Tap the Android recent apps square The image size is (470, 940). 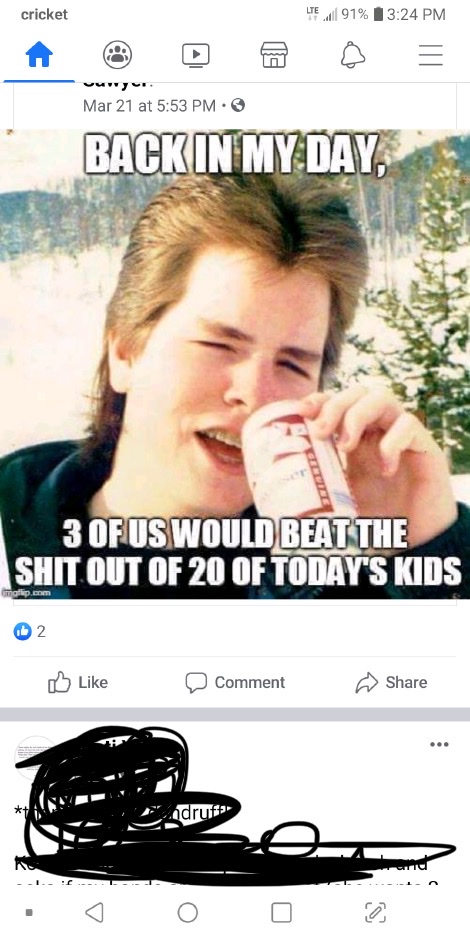pos(281,912)
